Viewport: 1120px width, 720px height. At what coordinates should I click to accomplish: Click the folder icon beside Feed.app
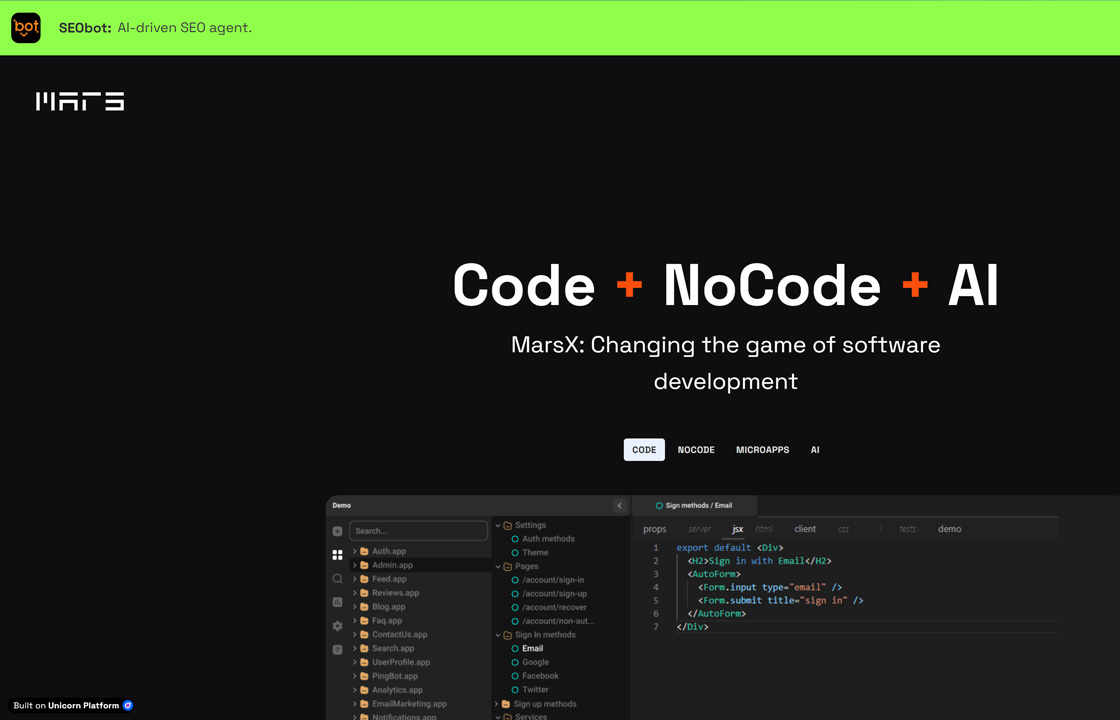364,579
